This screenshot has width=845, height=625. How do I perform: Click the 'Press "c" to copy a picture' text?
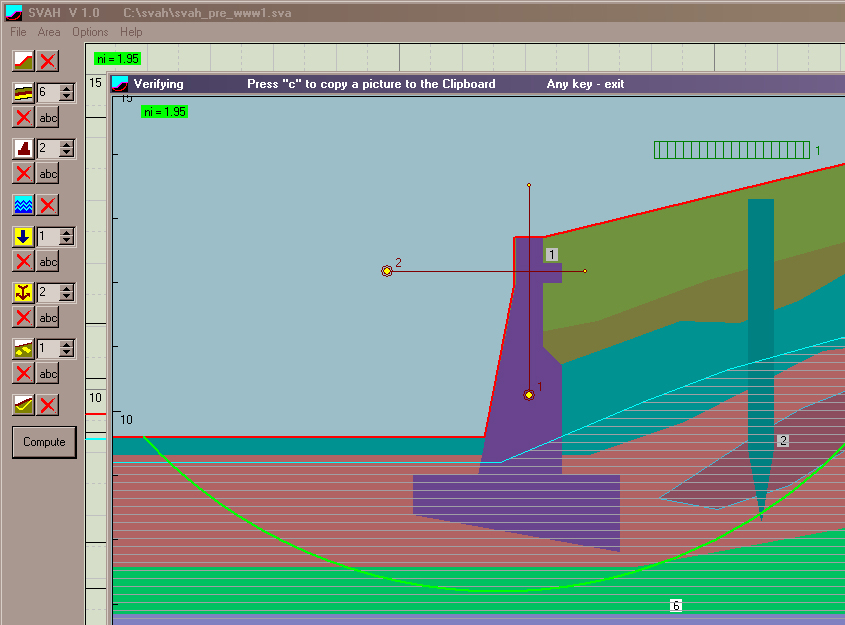[x=371, y=84]
